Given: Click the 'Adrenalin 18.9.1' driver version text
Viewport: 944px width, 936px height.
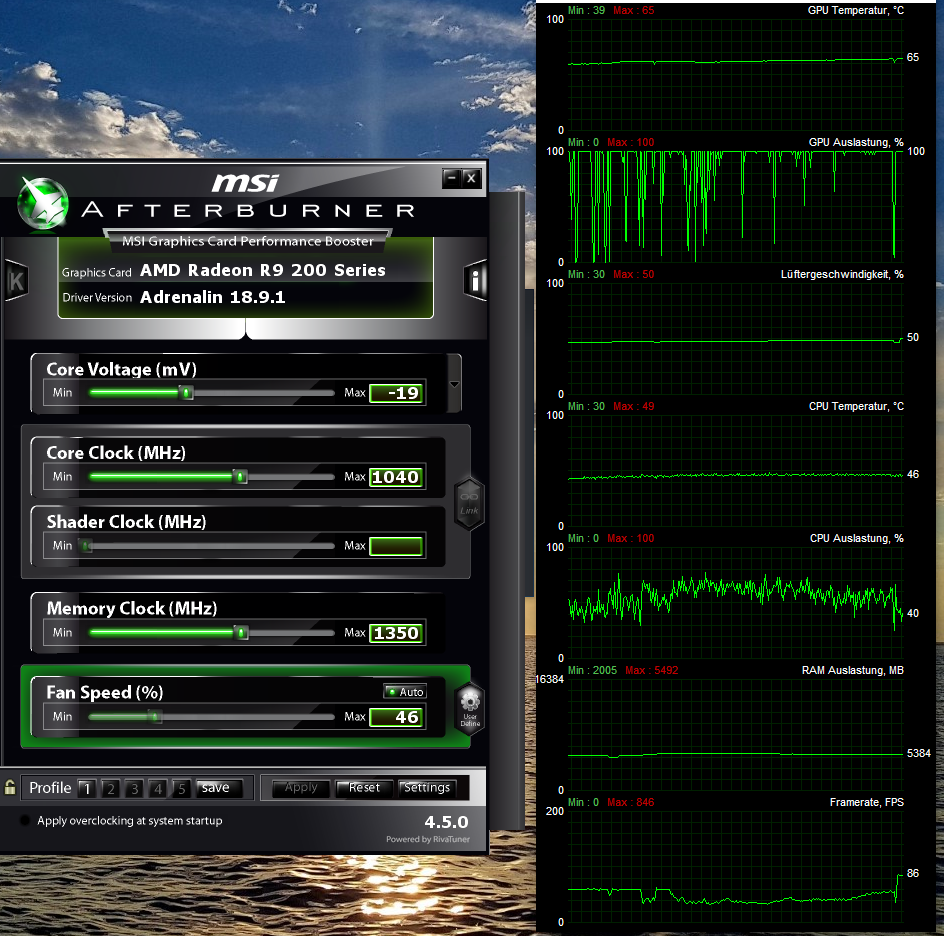Looking at the screenshot, I should click(213, 297).
